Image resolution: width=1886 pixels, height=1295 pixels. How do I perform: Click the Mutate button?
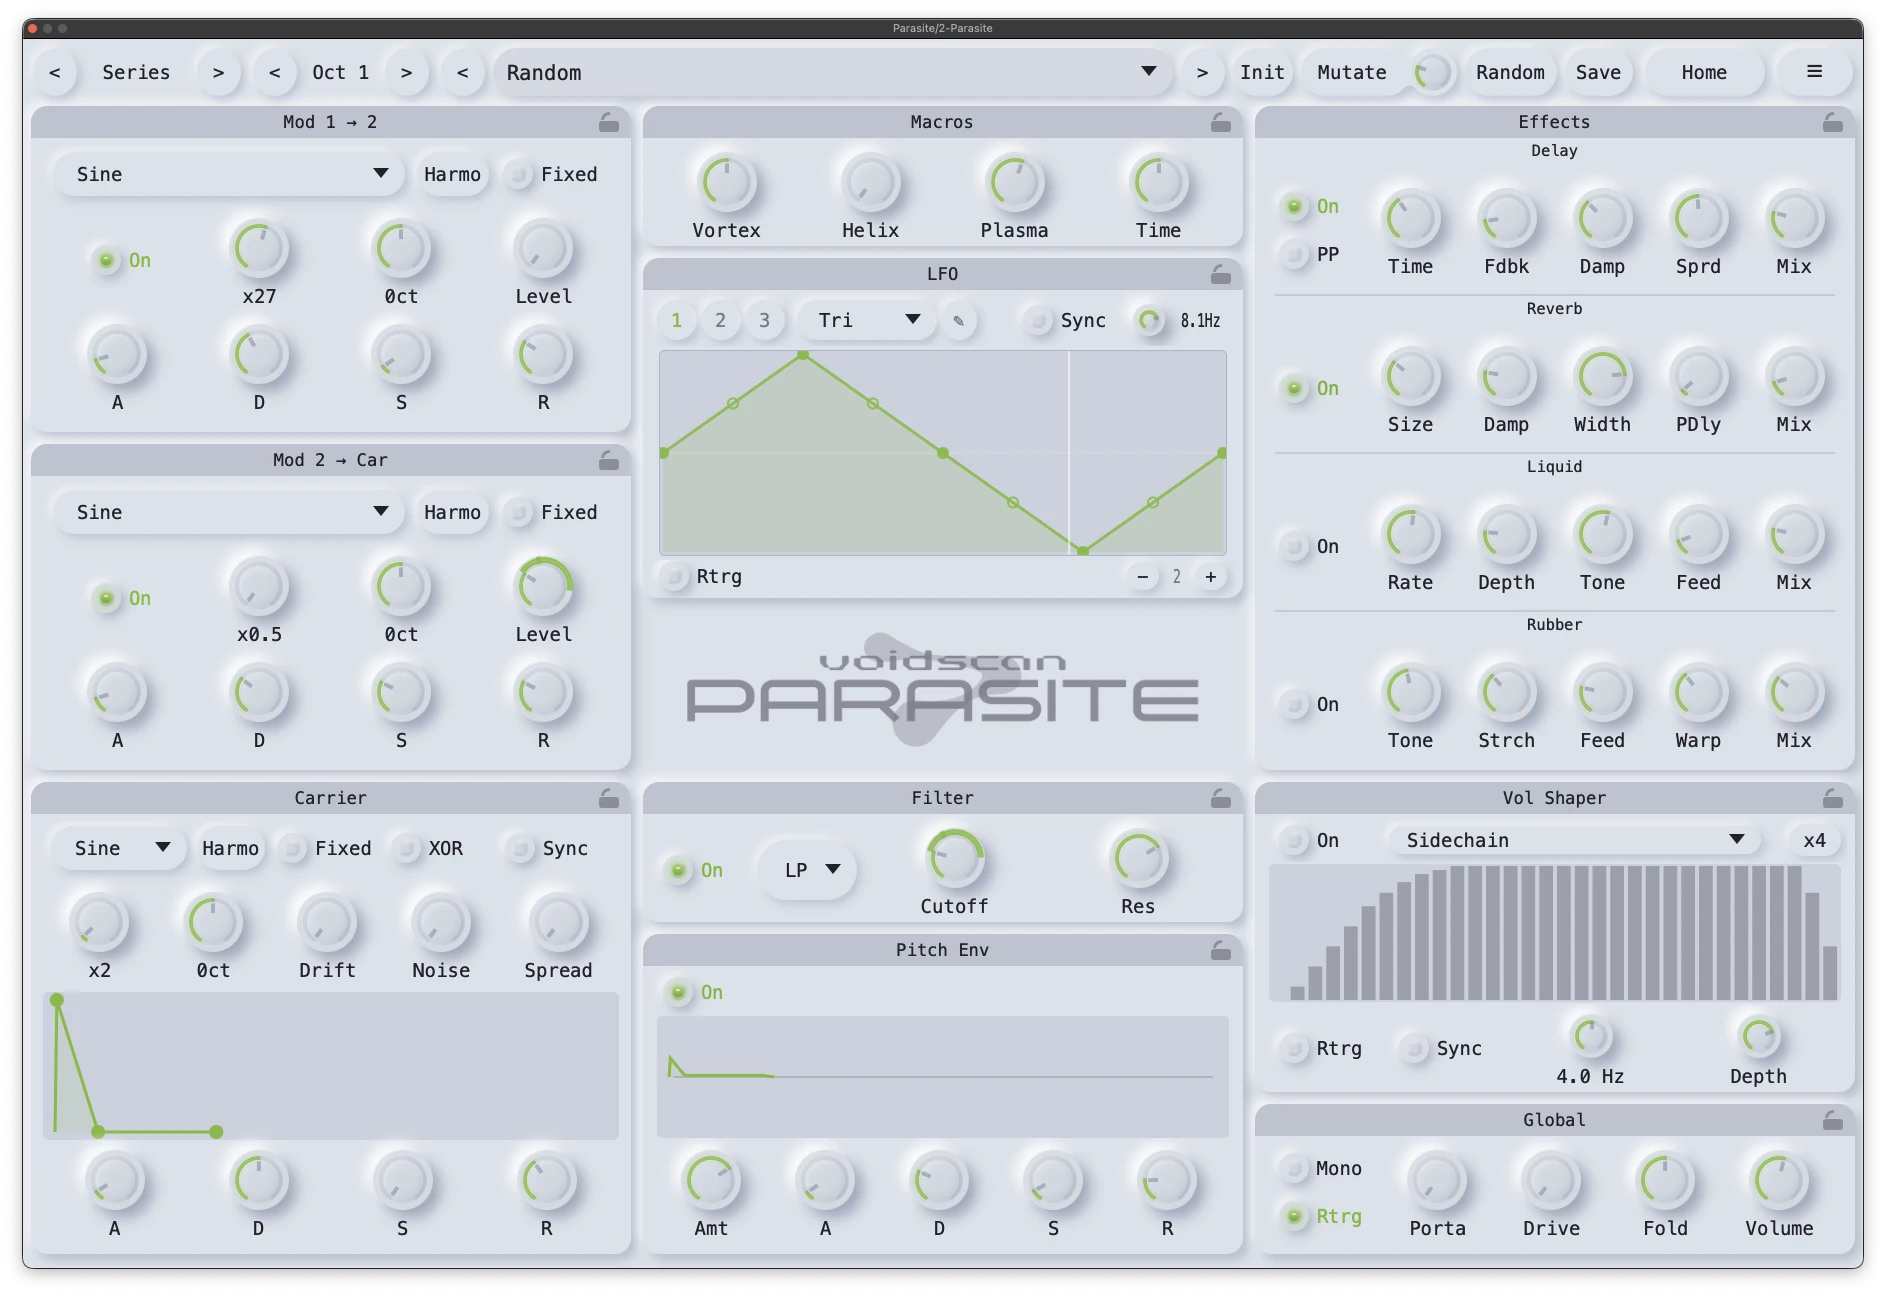[1352, 73]
